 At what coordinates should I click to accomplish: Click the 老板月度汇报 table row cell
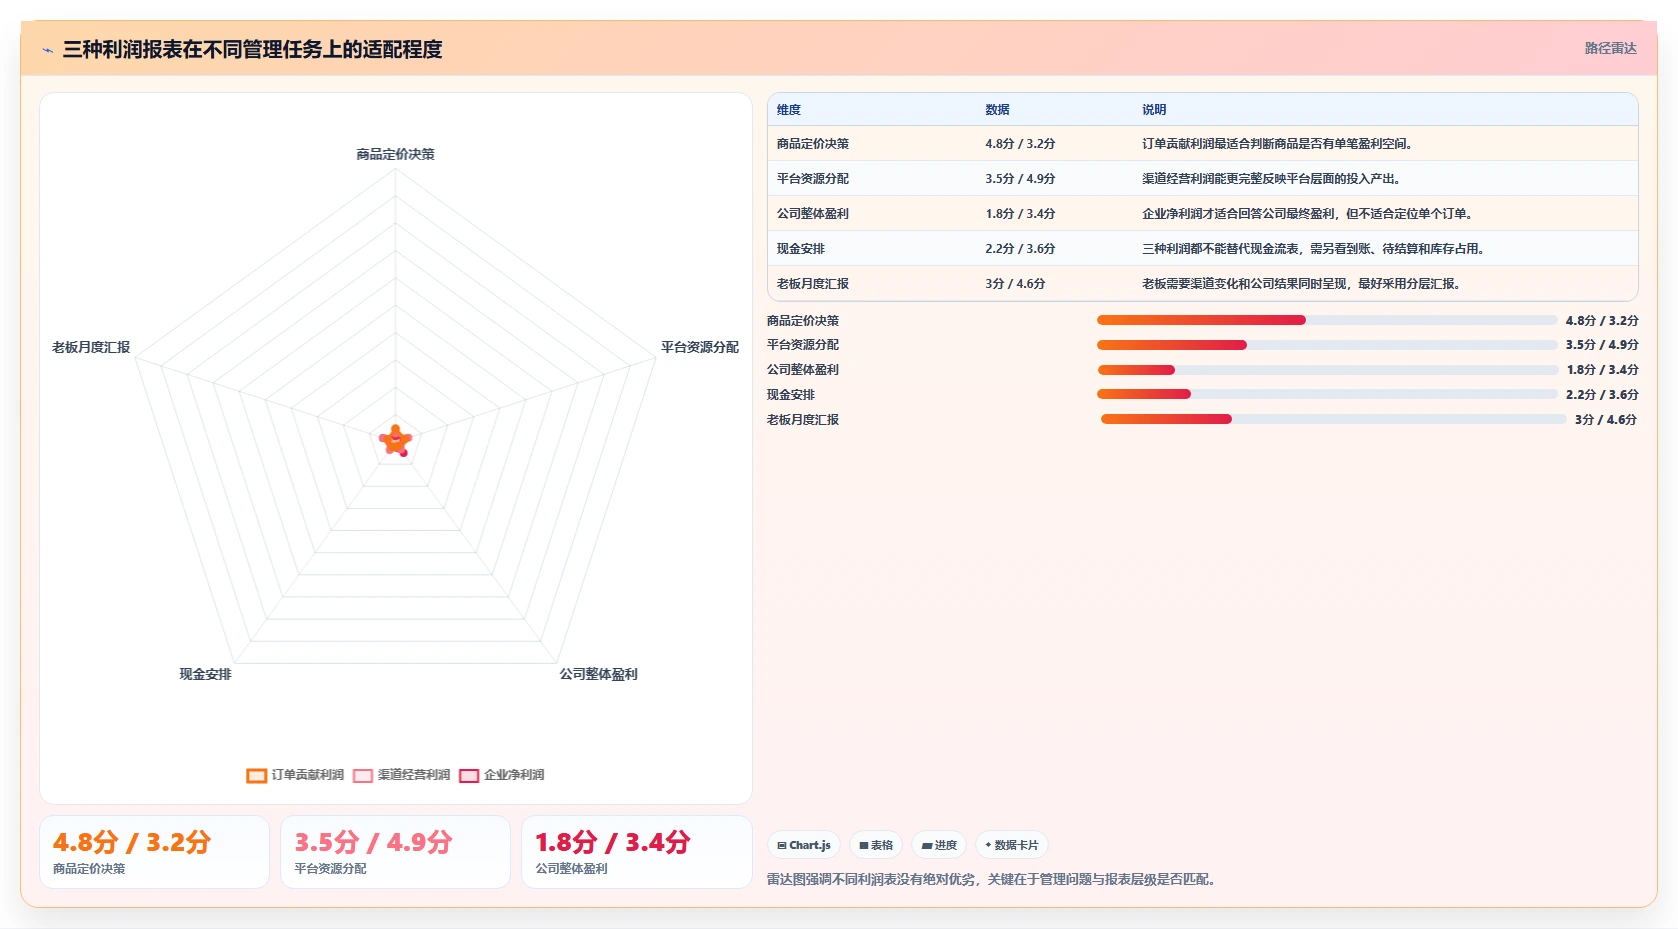coord(813,284)
